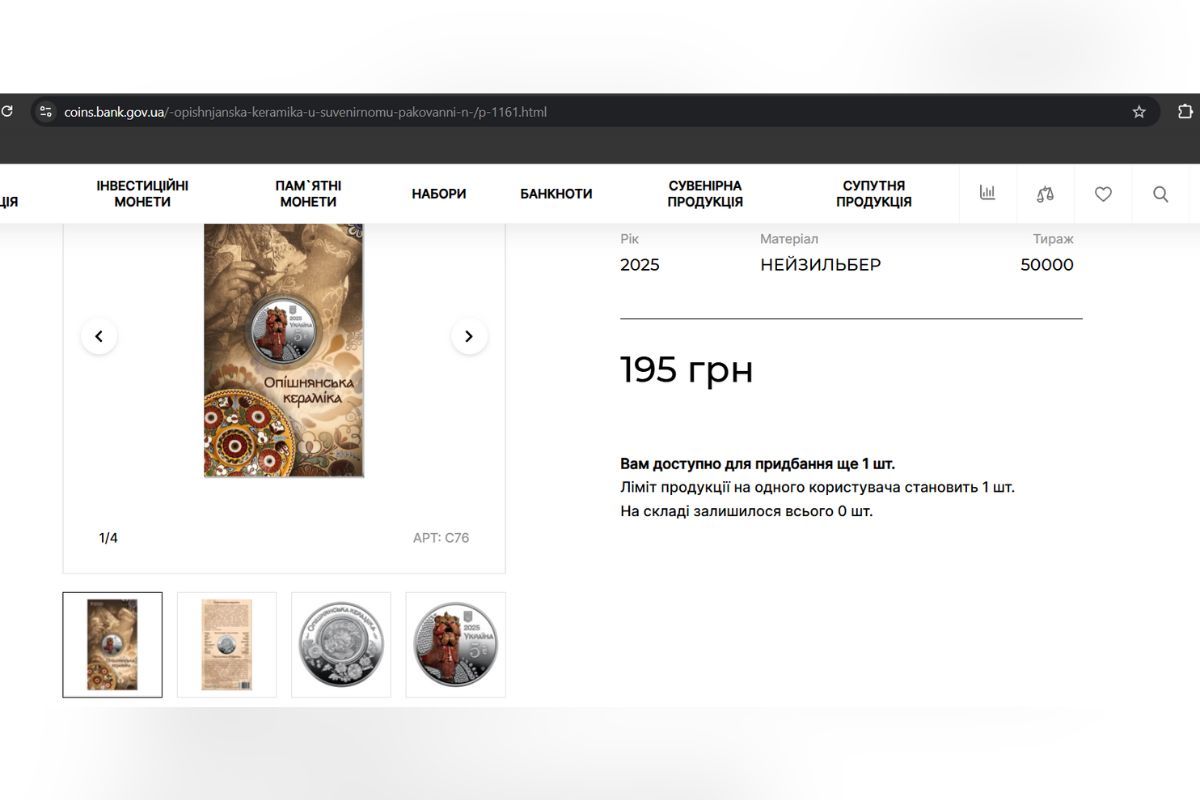Select СУВЕНІРНА ПРОДУКЦІЯ in the navigation
1200x800 pixels.
point(705,194)
